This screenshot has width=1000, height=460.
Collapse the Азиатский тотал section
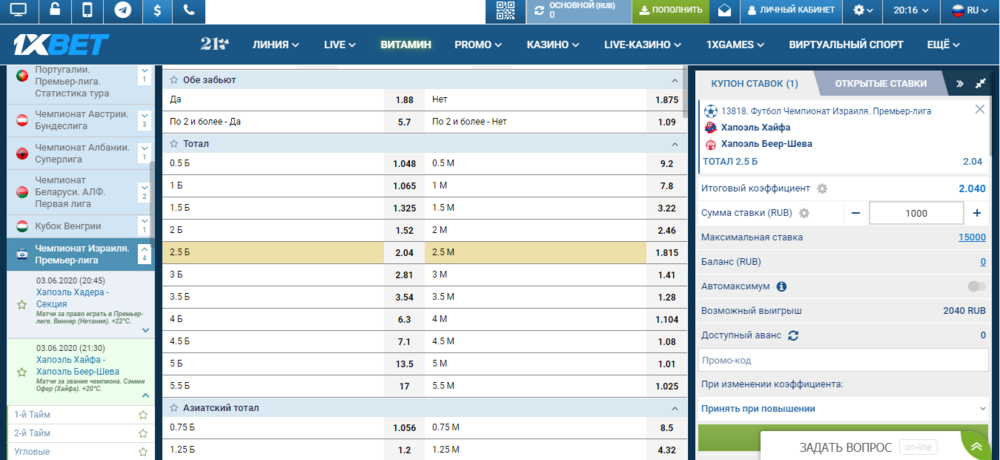pos(675,408)
